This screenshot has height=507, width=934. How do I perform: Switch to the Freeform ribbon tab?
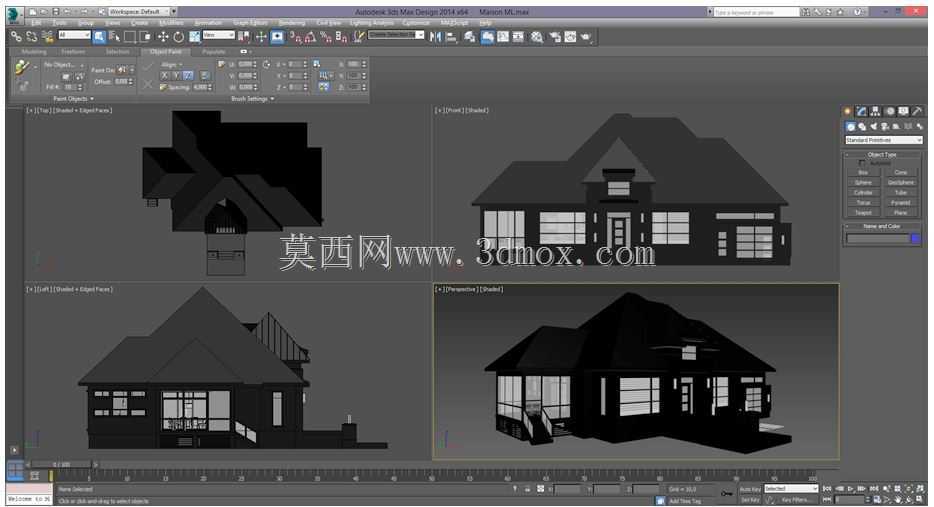[74, 52]
